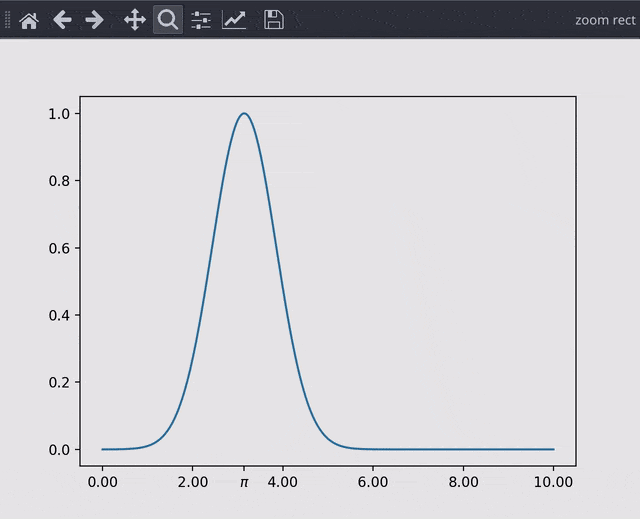Click the 2.00 x-axis tick label
The image size is (640, 519).
[x=193, y=482]
